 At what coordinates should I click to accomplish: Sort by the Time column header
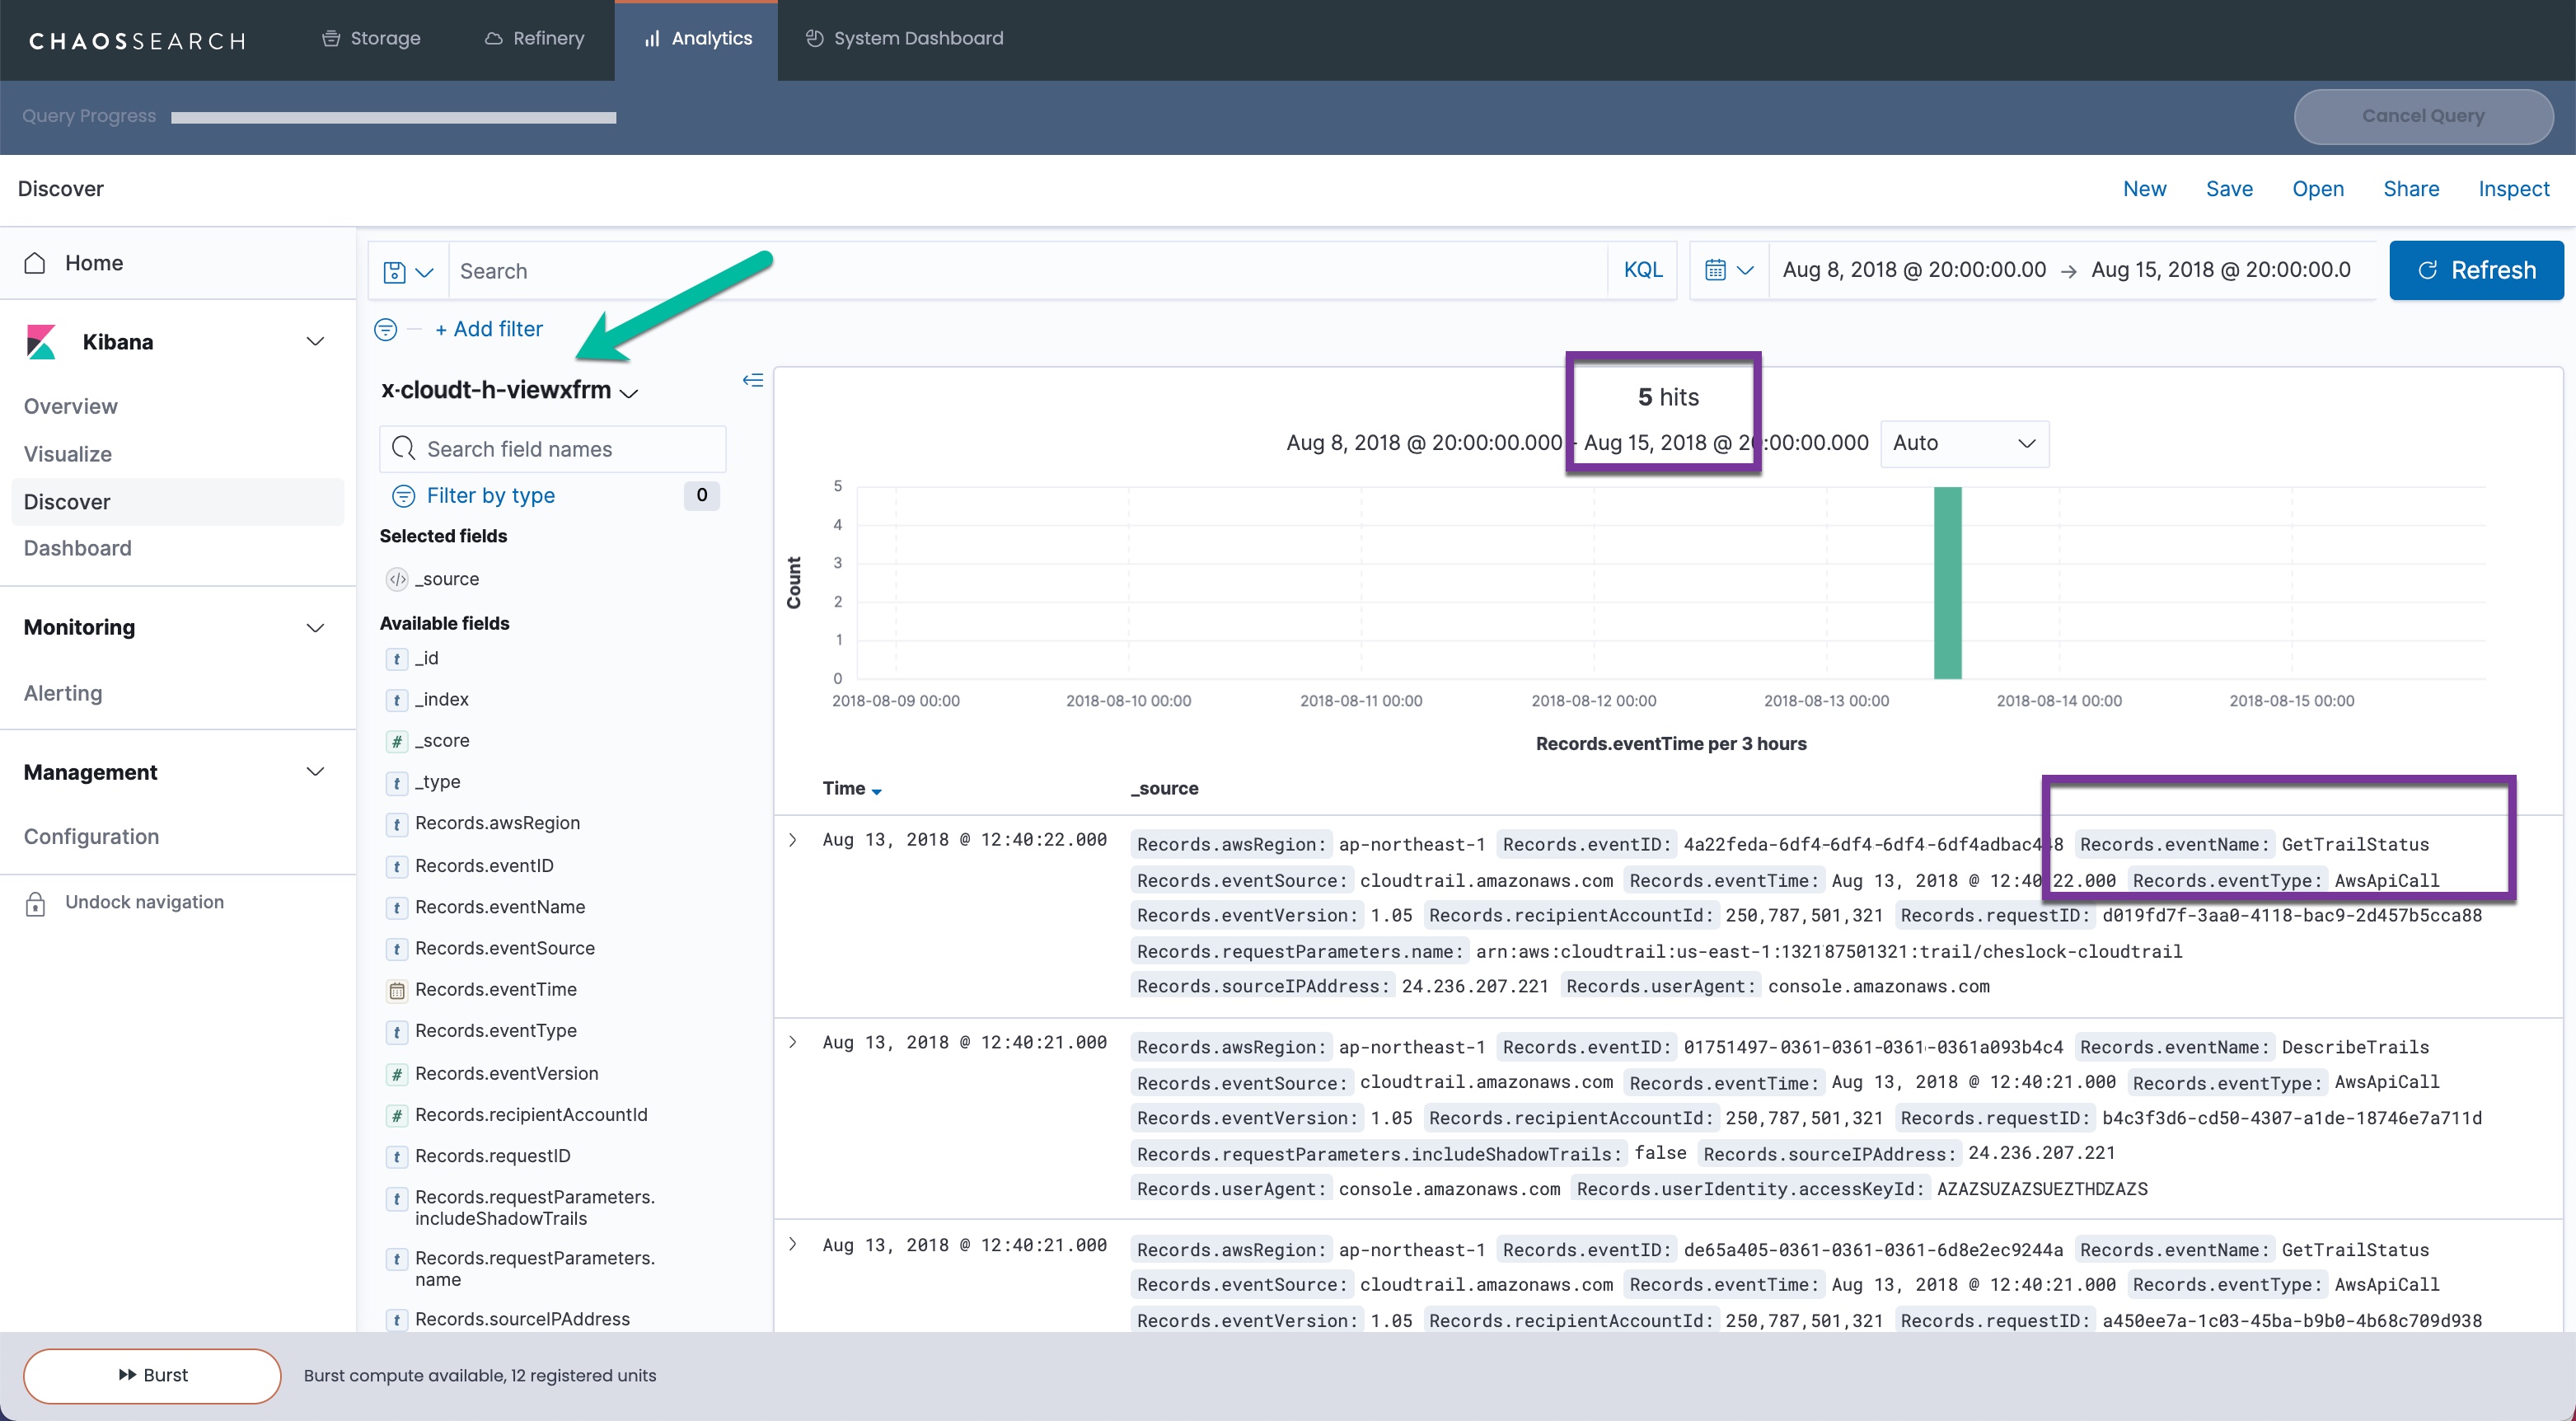851,789
